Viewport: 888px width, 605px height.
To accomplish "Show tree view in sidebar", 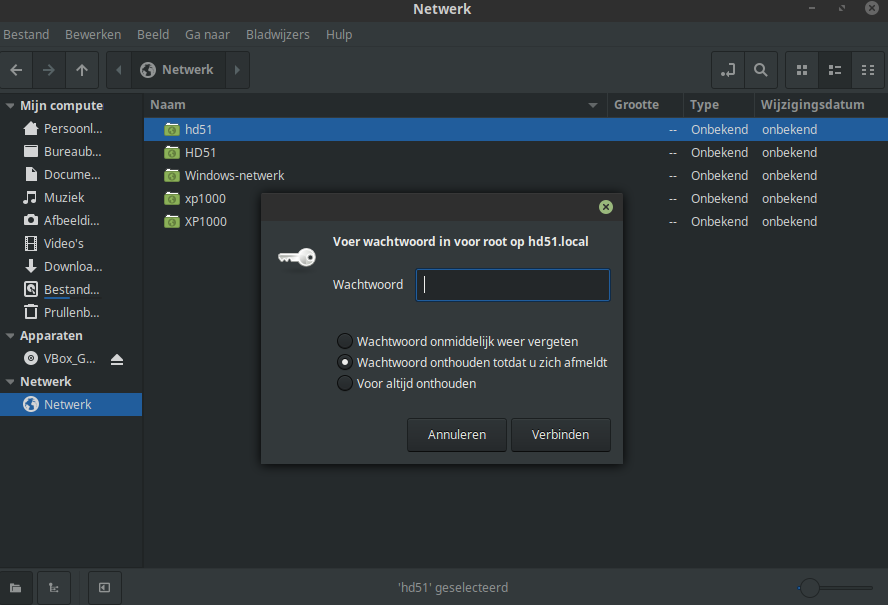I will 54,587.
